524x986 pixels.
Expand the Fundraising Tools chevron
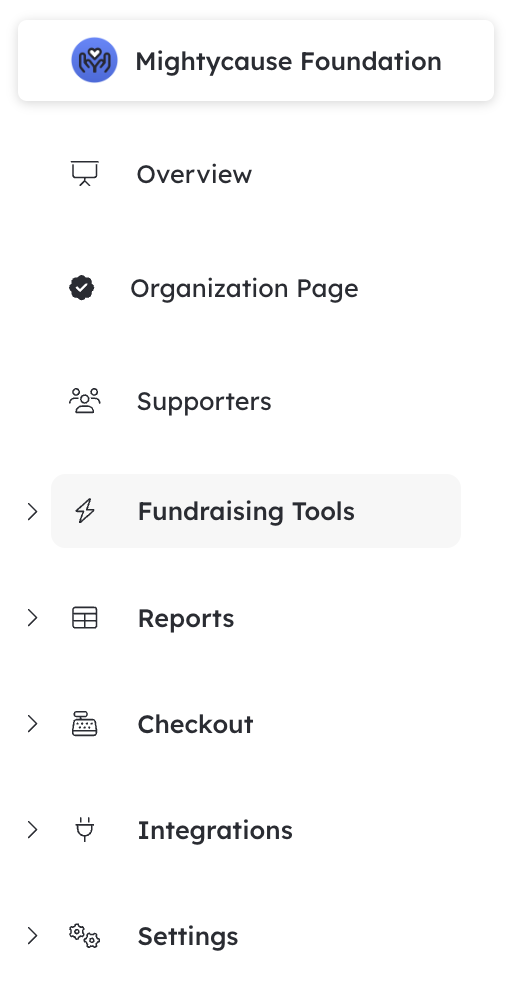coord(33,511)
